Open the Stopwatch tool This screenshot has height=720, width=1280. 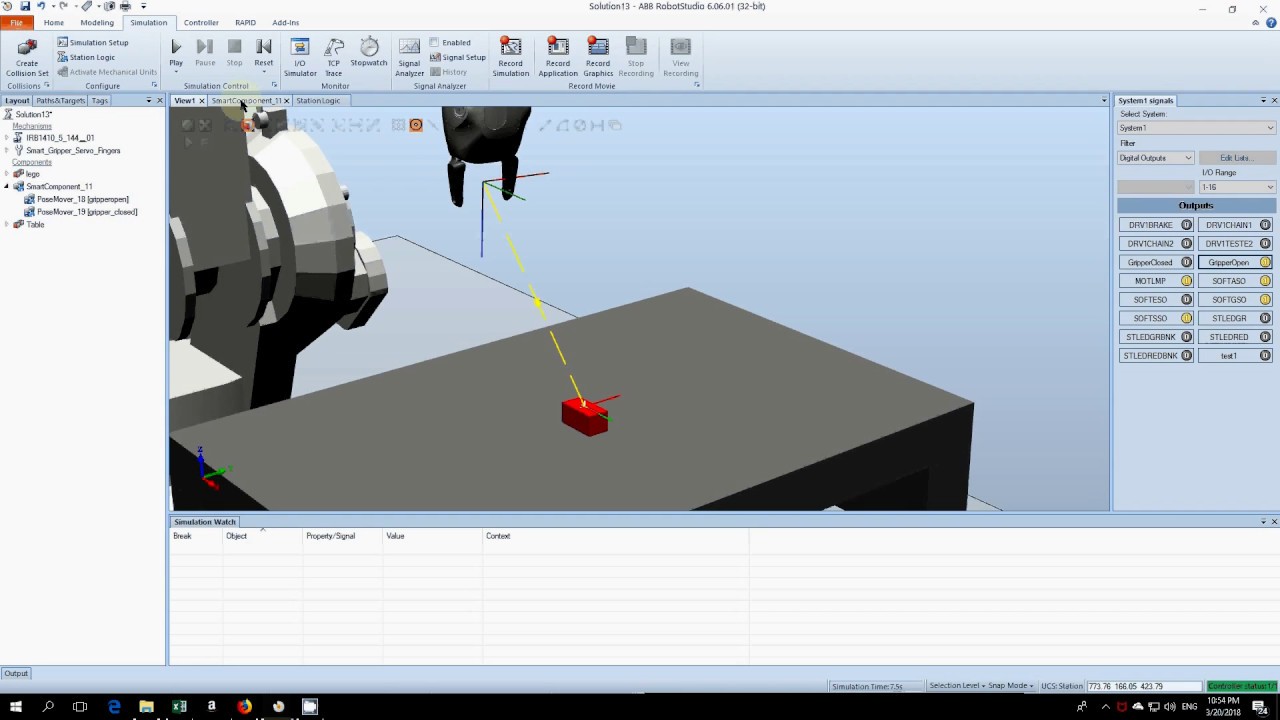(x=369, y=53)
